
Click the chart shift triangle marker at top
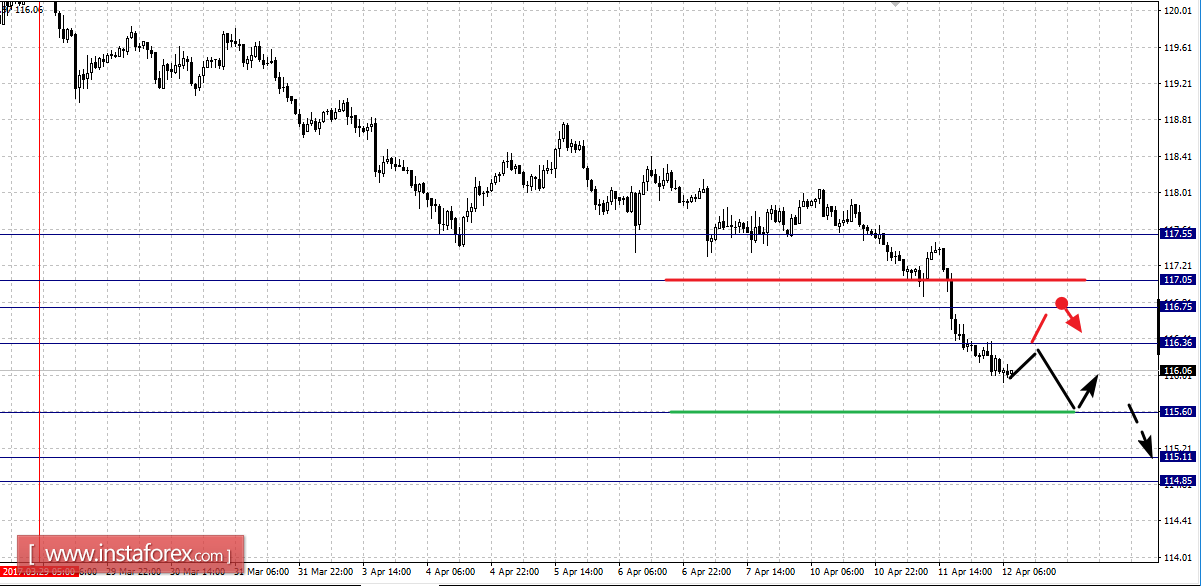(895, 4)
